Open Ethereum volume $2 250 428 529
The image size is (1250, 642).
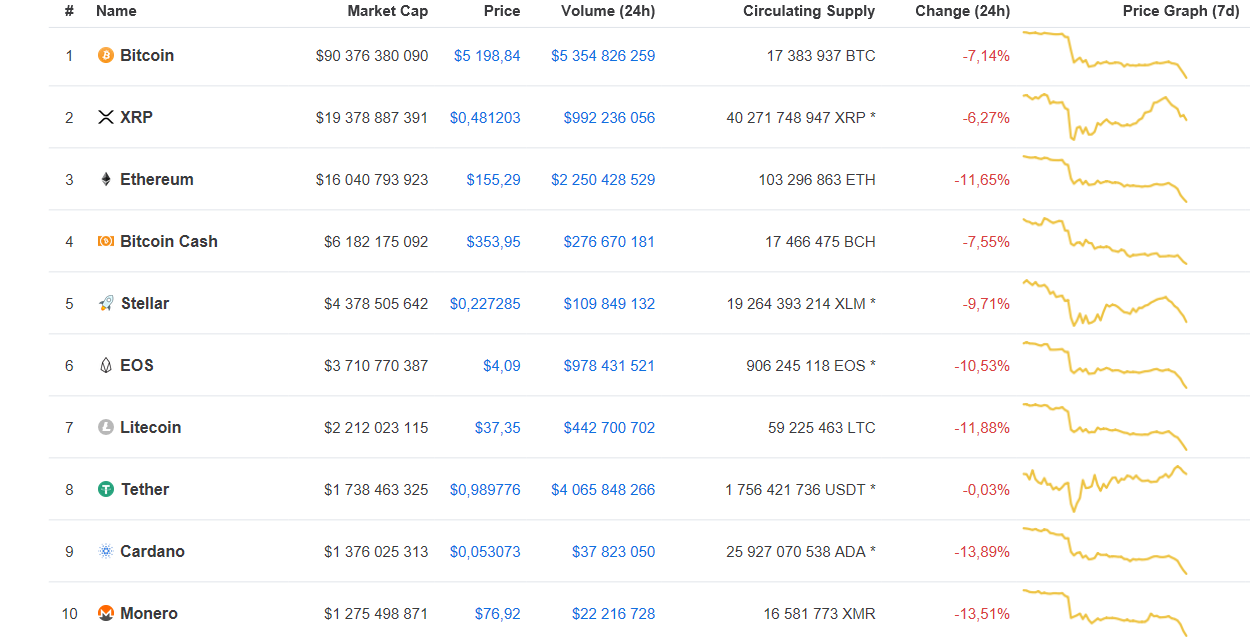603,180
